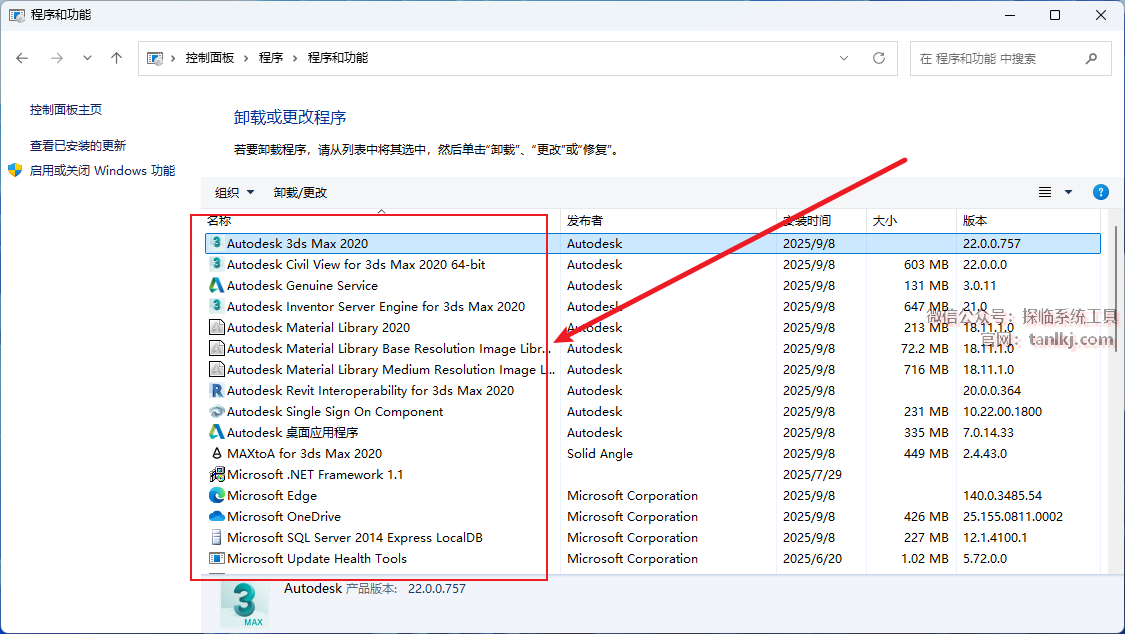Click the Microsoft OneDrive cloud icon
Image resolution: width=1125 pixels, height=634 pixels.
pyautogui.click(x=216, y=517)
